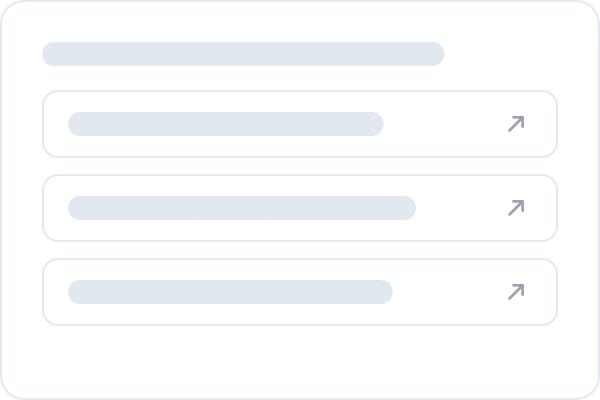Click the second list card's white background
Image resolution: width=600 pixels, height=400 pixels.
coord(460,208)
